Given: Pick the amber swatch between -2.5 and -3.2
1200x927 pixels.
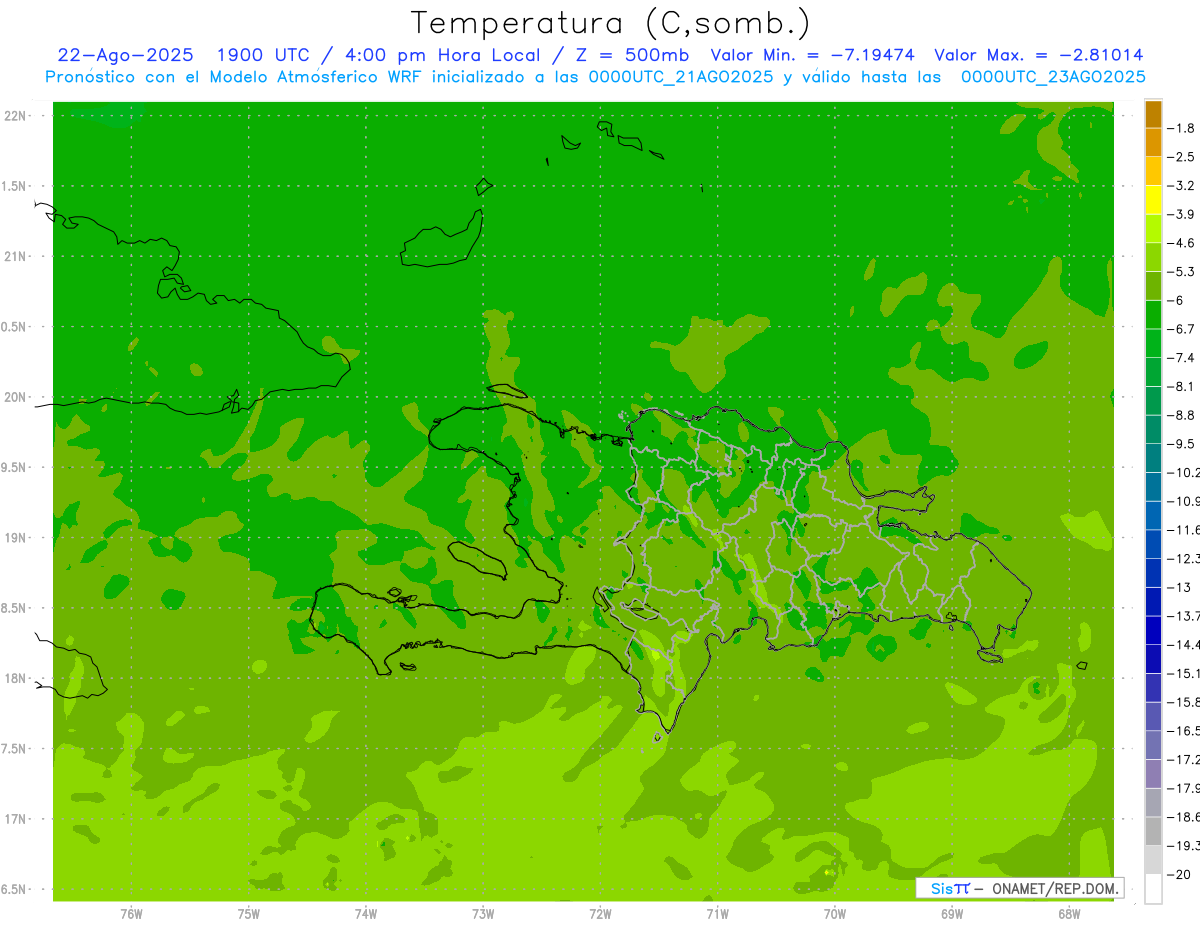Looking at the screenshot, I should click(x=1153, y=171).
